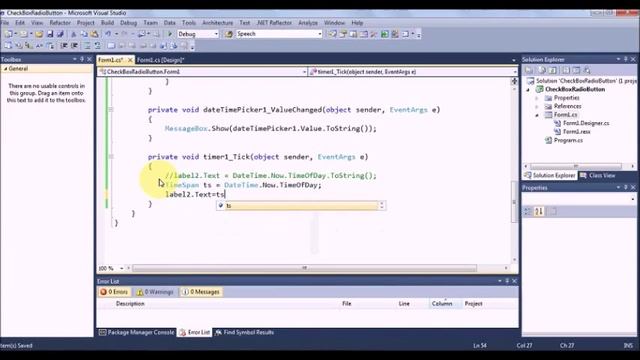Click the Save All toolbar icon
The height and width of the screenshot is (360, 640).
point(60,34)
